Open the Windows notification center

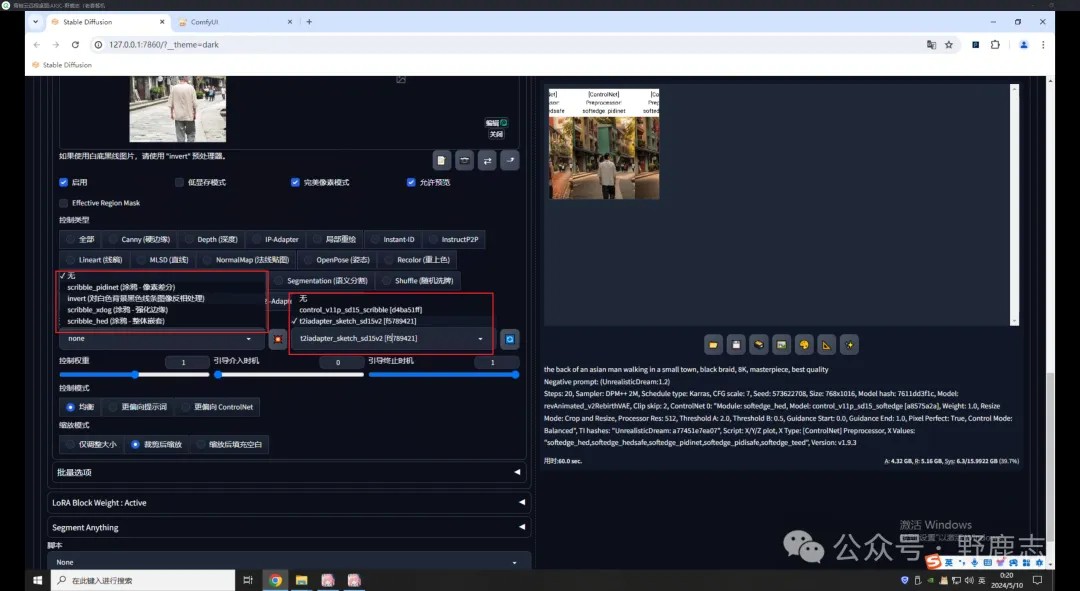point(1037,580)
